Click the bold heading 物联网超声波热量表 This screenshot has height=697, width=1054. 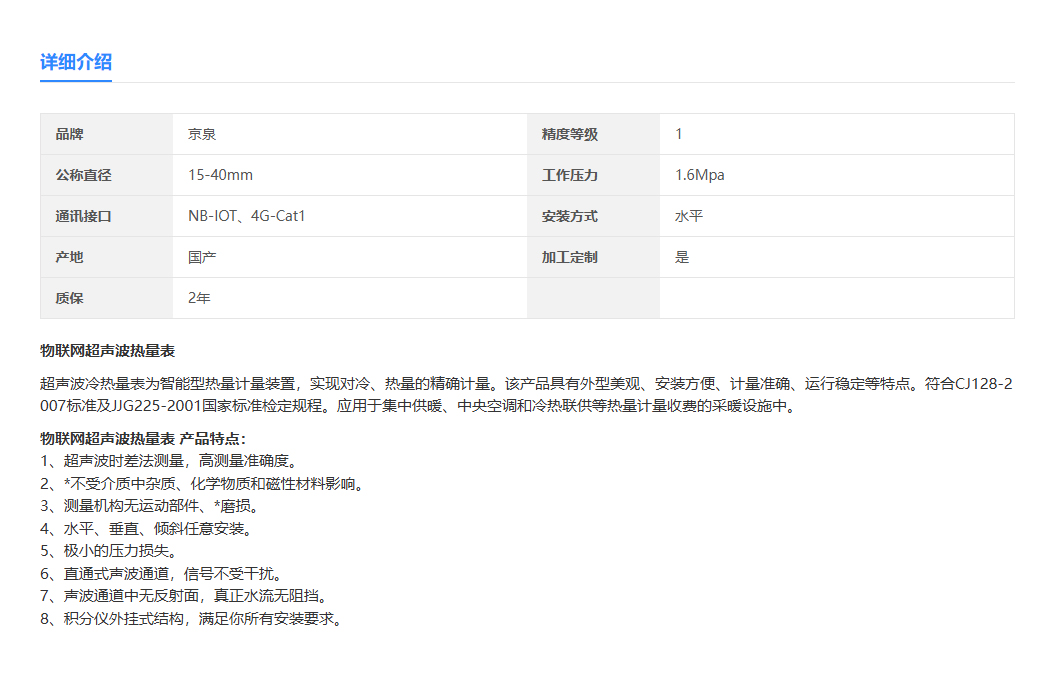pyautogui.click(x=108, y=351)
